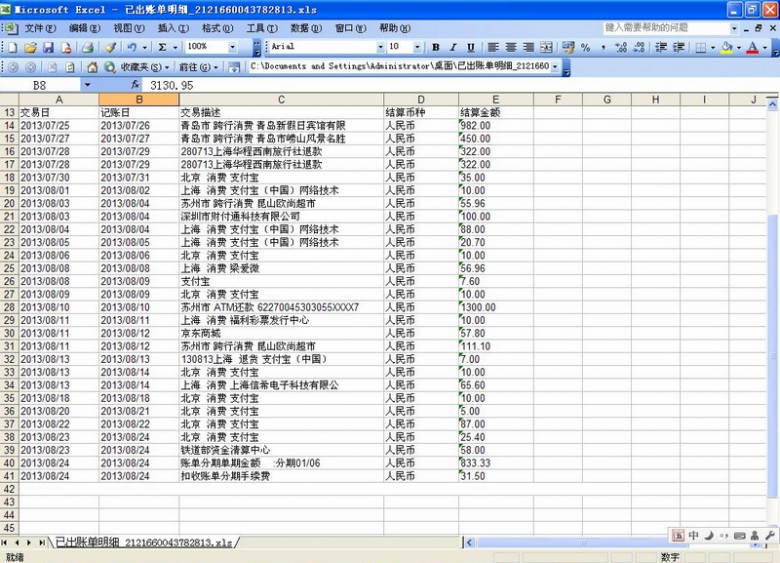
Task: Select the Format Painter brush
Action: pyautogui.click(x=110, y=47)
